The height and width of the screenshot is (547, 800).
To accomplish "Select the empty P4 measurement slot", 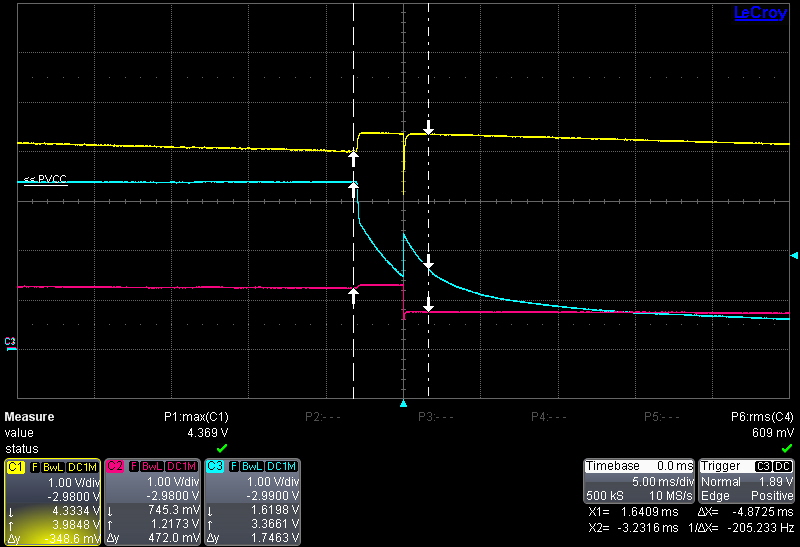I will click(548, 417).
